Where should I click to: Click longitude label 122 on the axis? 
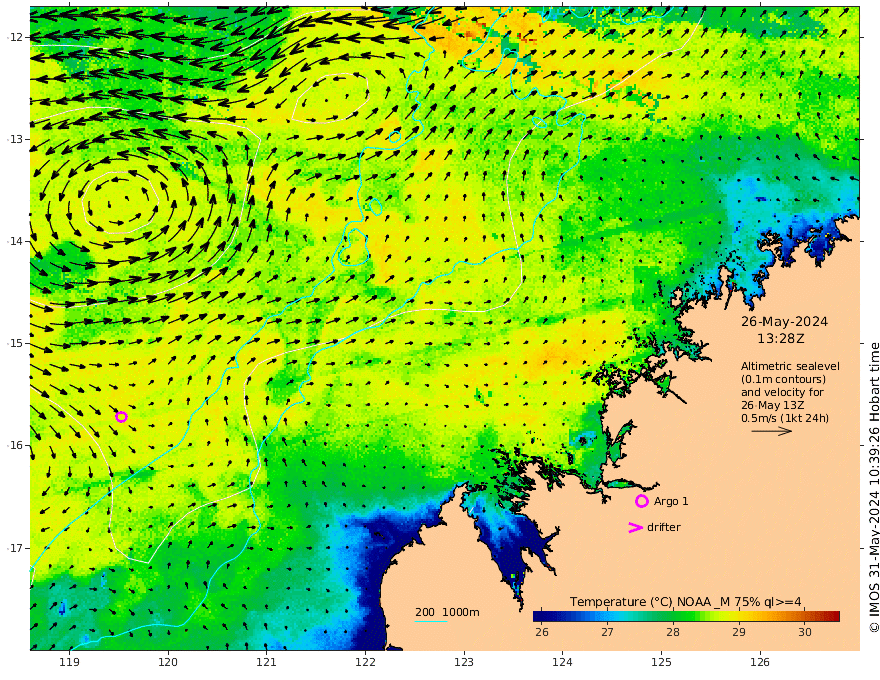[x=365, y=662]
